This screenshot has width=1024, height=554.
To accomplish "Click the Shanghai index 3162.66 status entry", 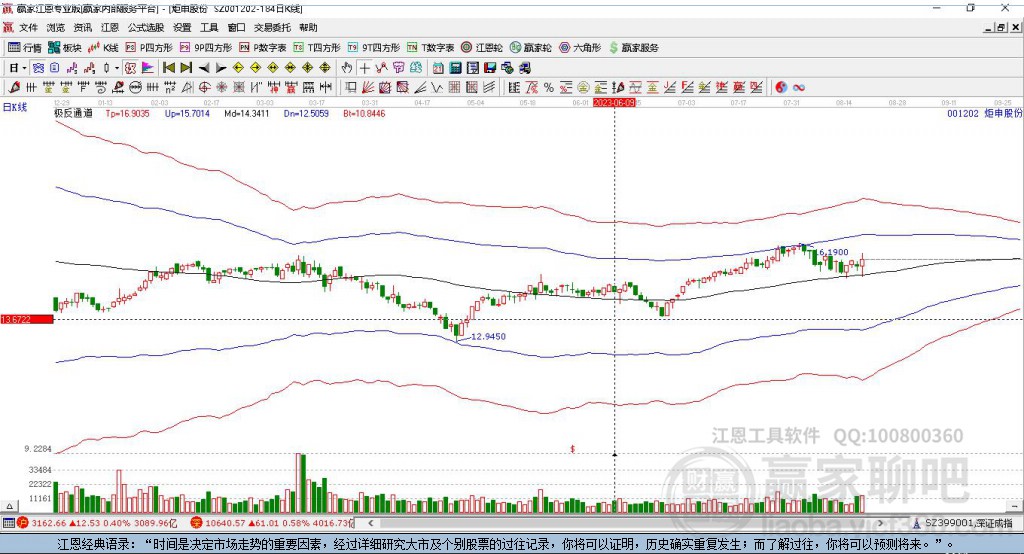I will (97, 523).
